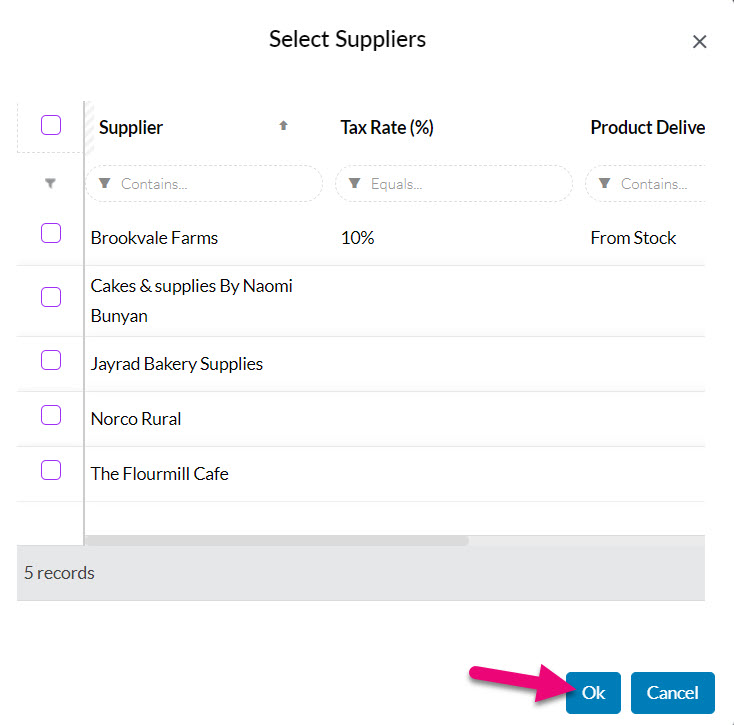734x725 pixels.
Task: Focus the Tax Rate Equals filter field
Action: [454, 183]
